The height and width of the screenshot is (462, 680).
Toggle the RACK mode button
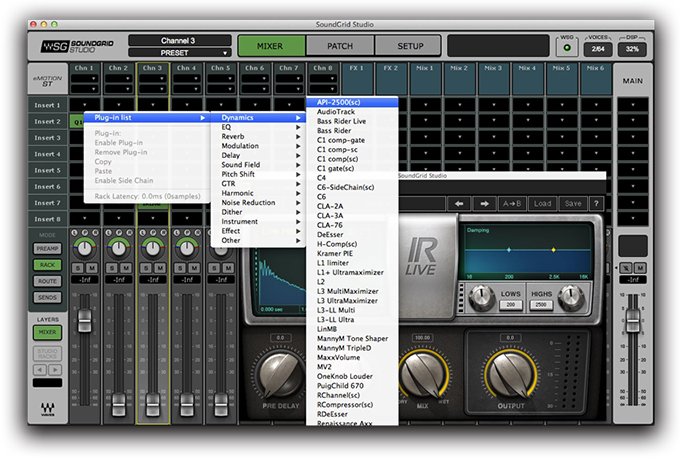tap(48, 265)
